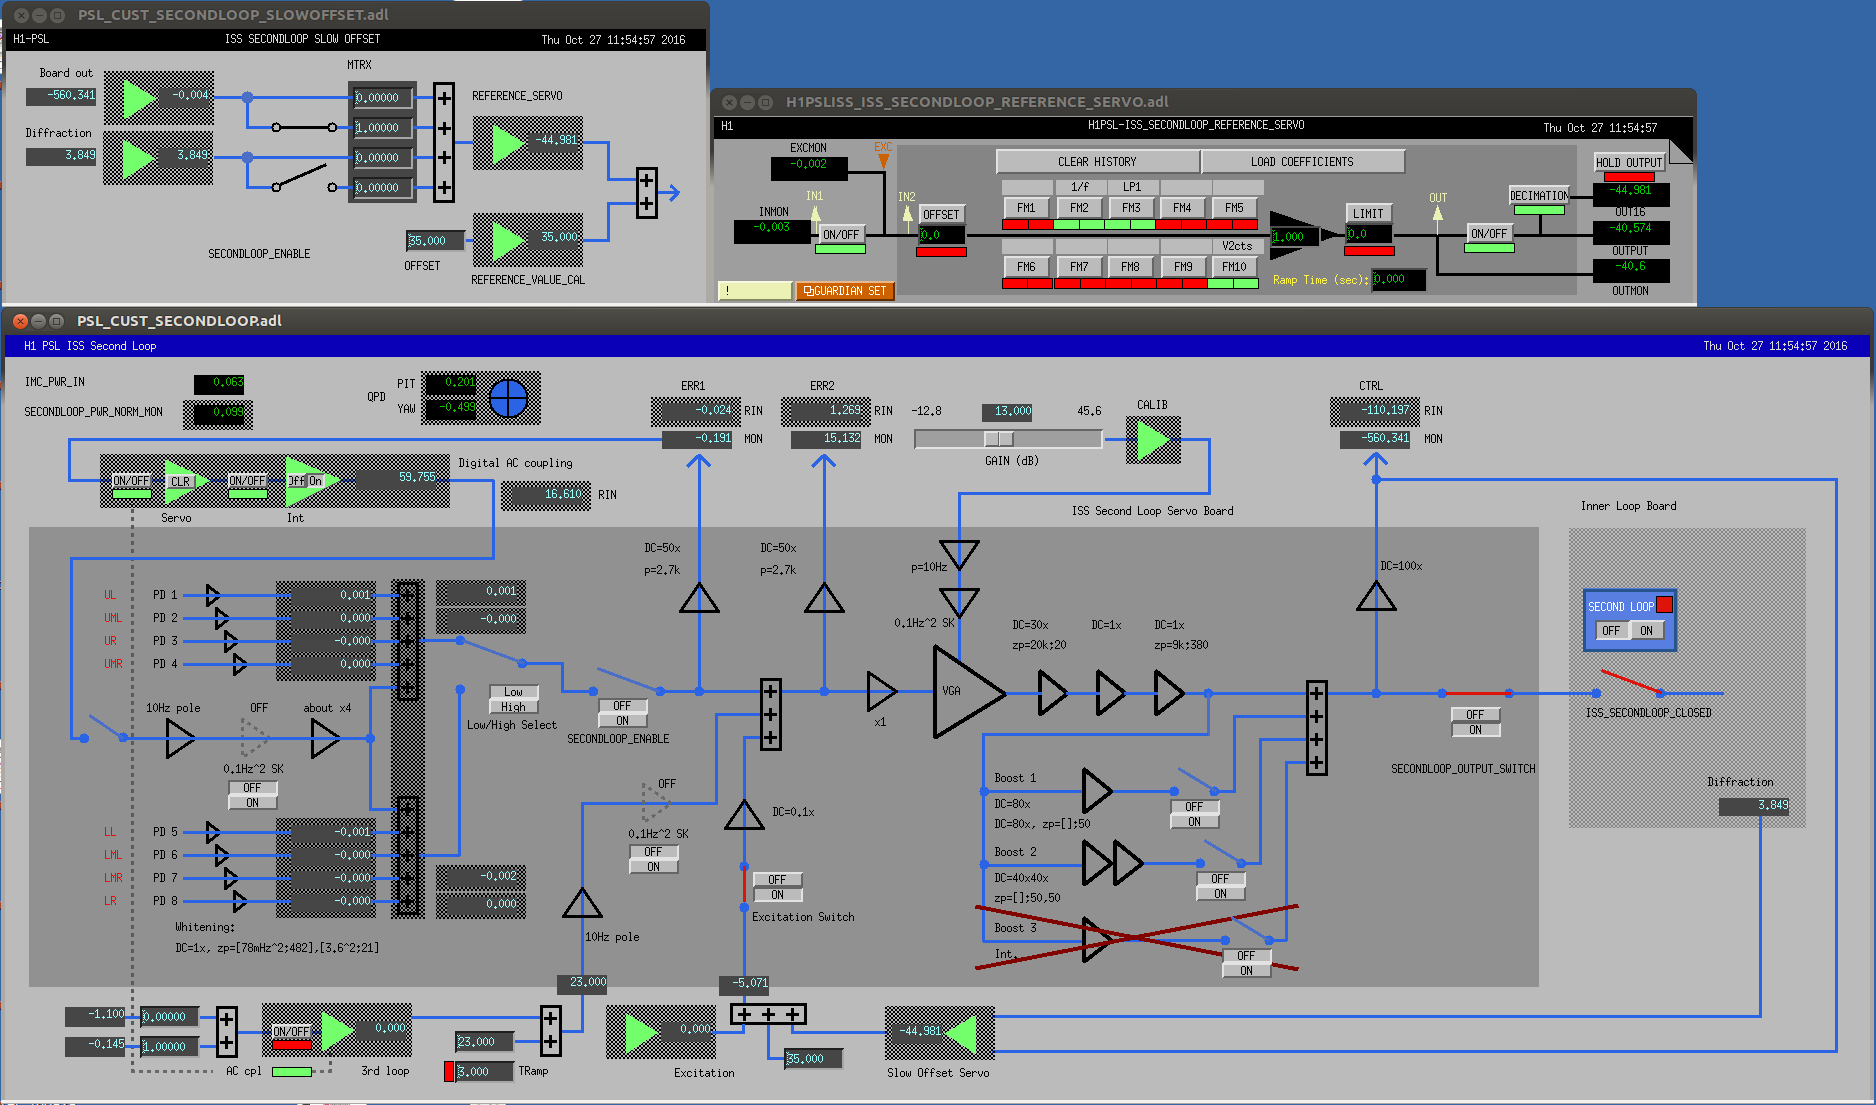1876x1105 pixels.
Task: Edit the Ramp Time (sec) field
Action: coord(1398,280)
